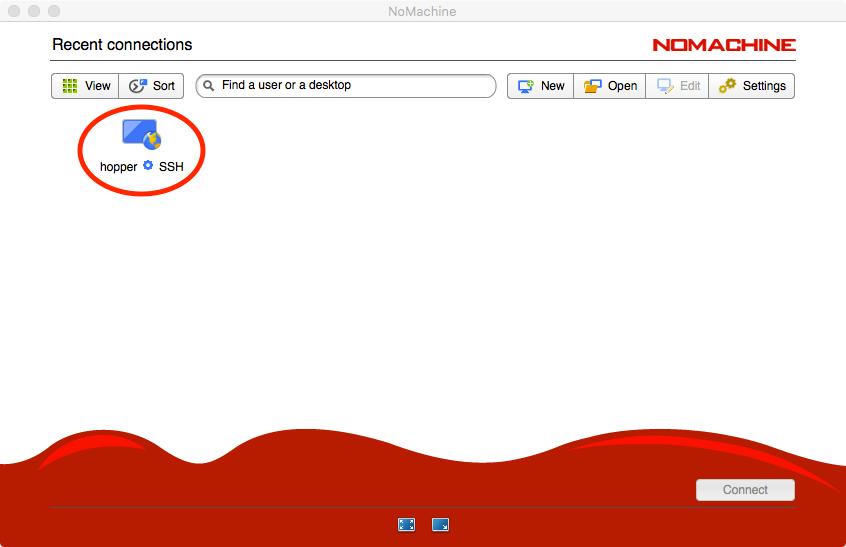Click the NoMachine logo

724,45
